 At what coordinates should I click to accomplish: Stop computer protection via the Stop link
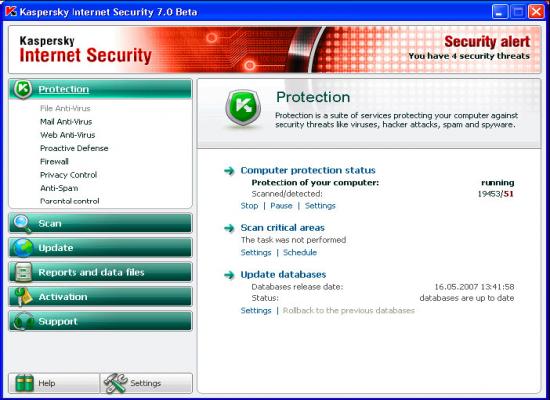pos(249,206)
